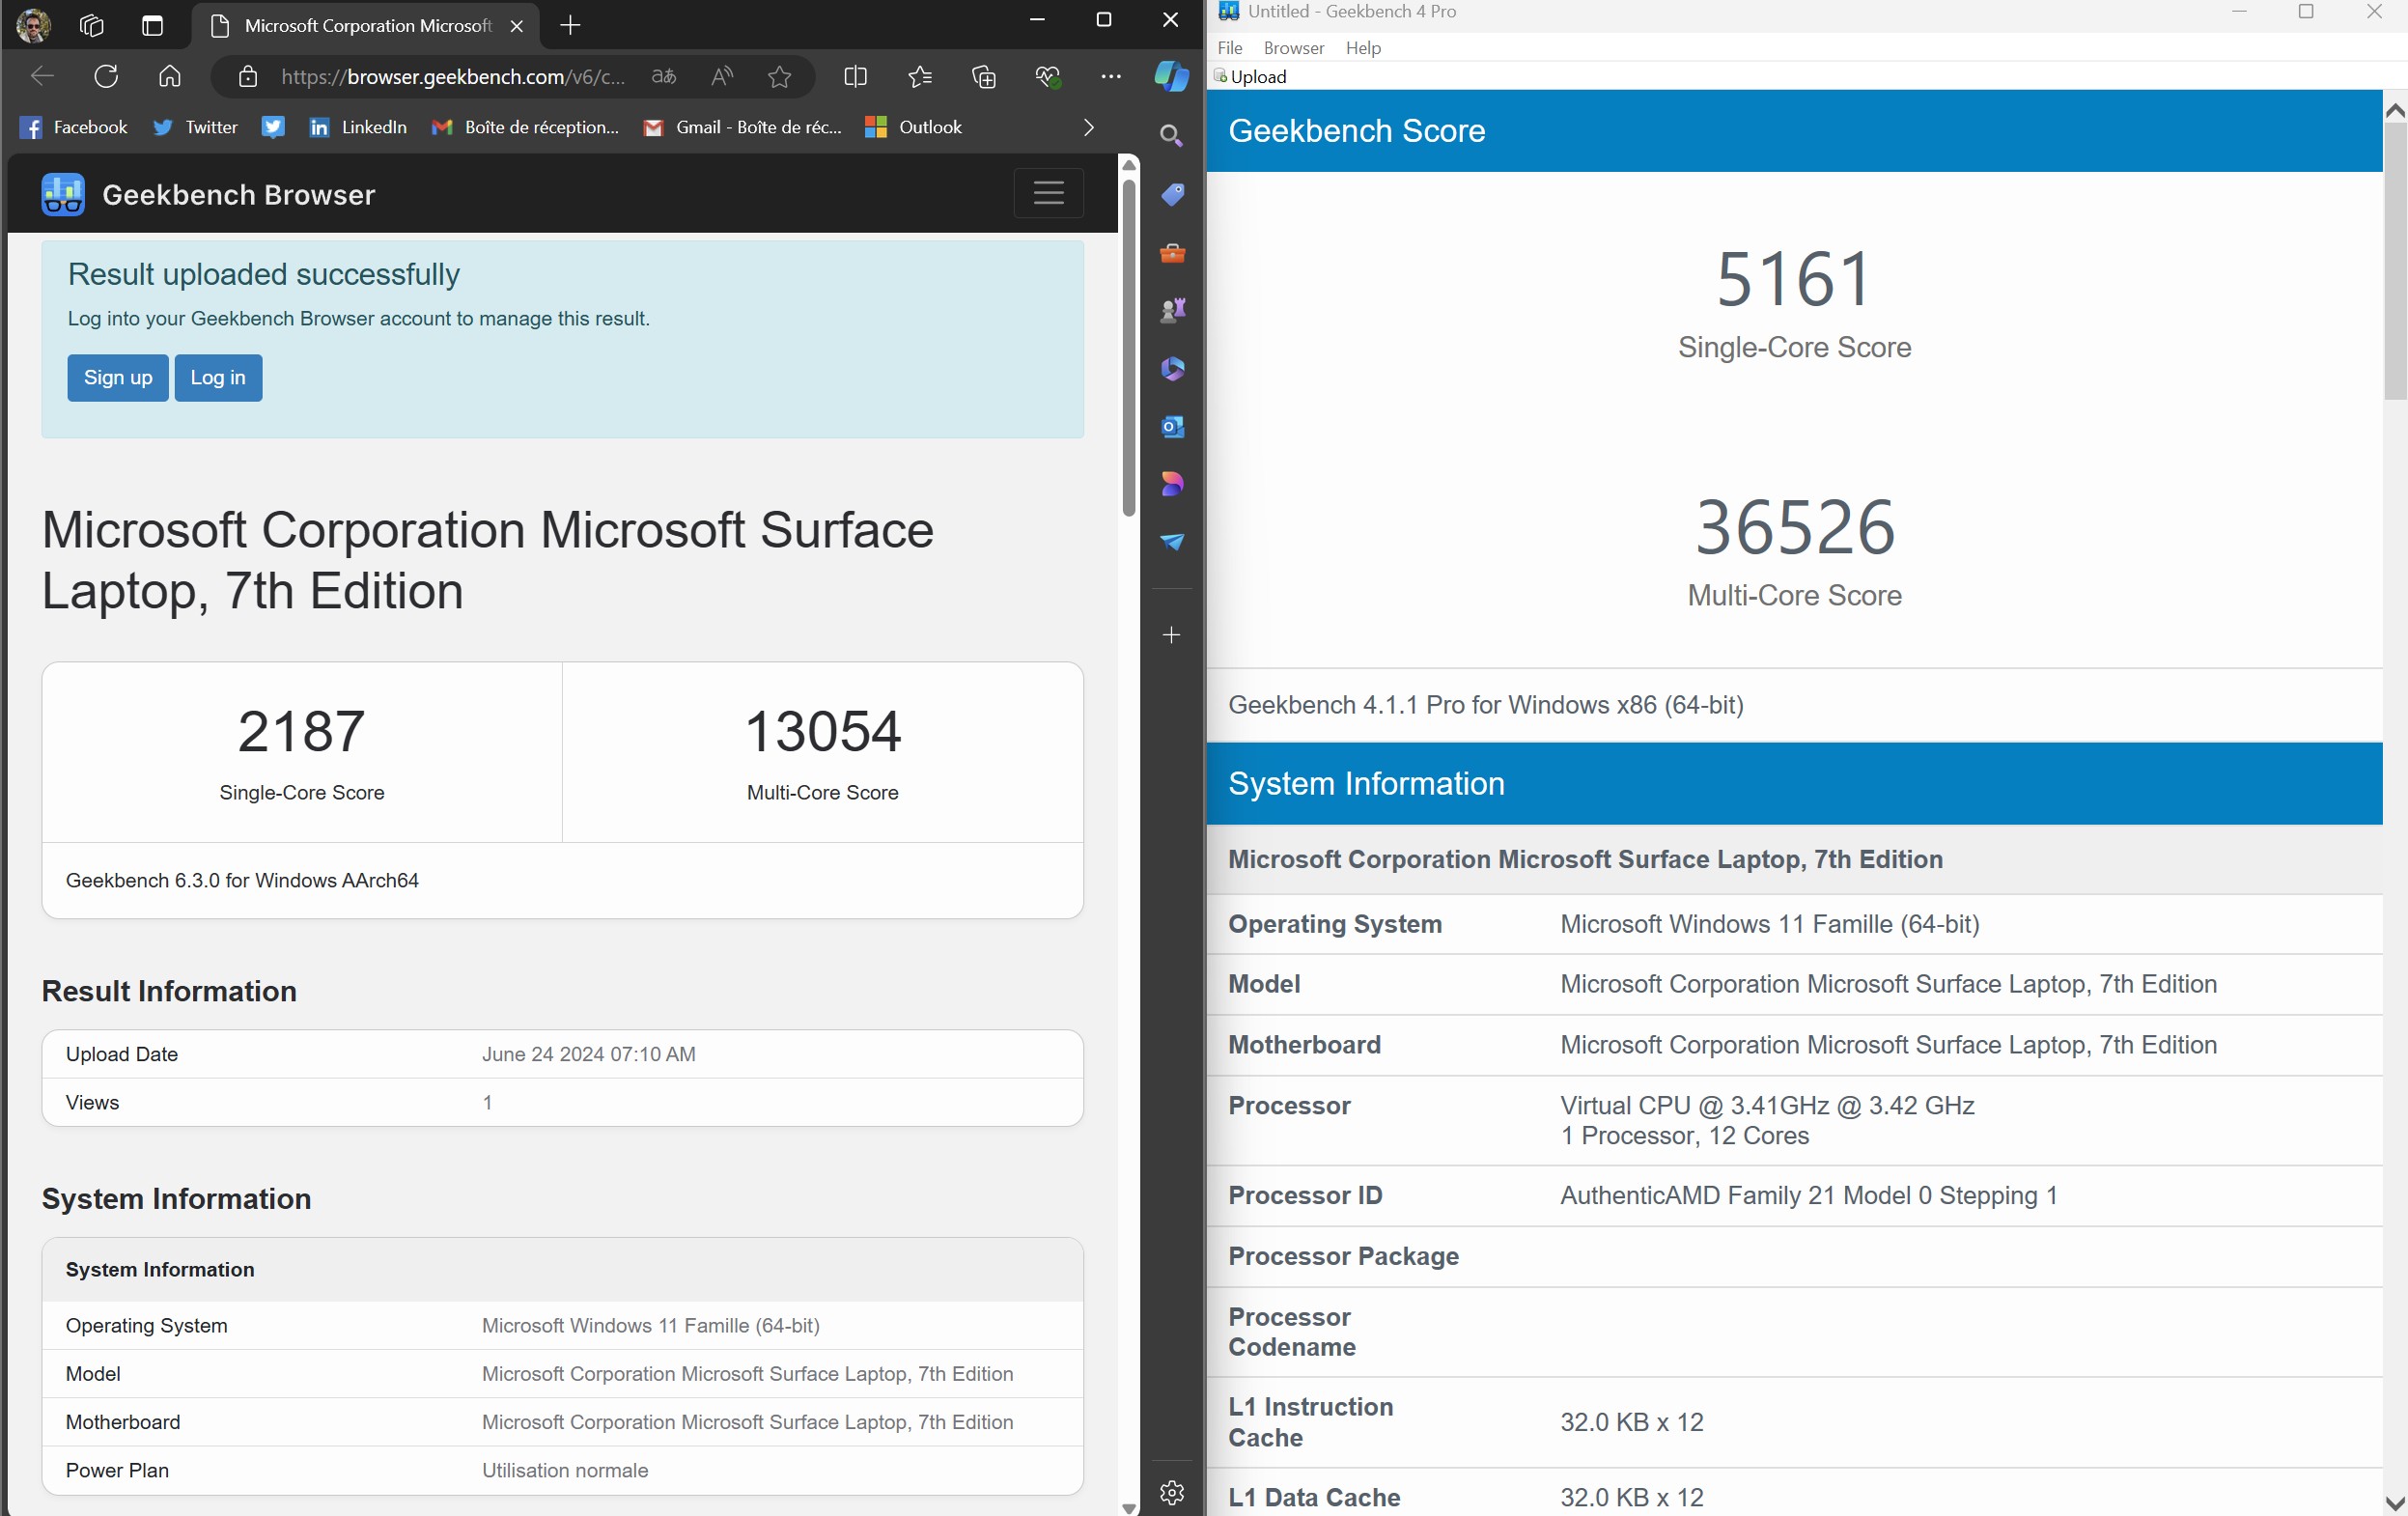Open Browser essentials heart icon

pyautogui.click(x=1047, y=76)
